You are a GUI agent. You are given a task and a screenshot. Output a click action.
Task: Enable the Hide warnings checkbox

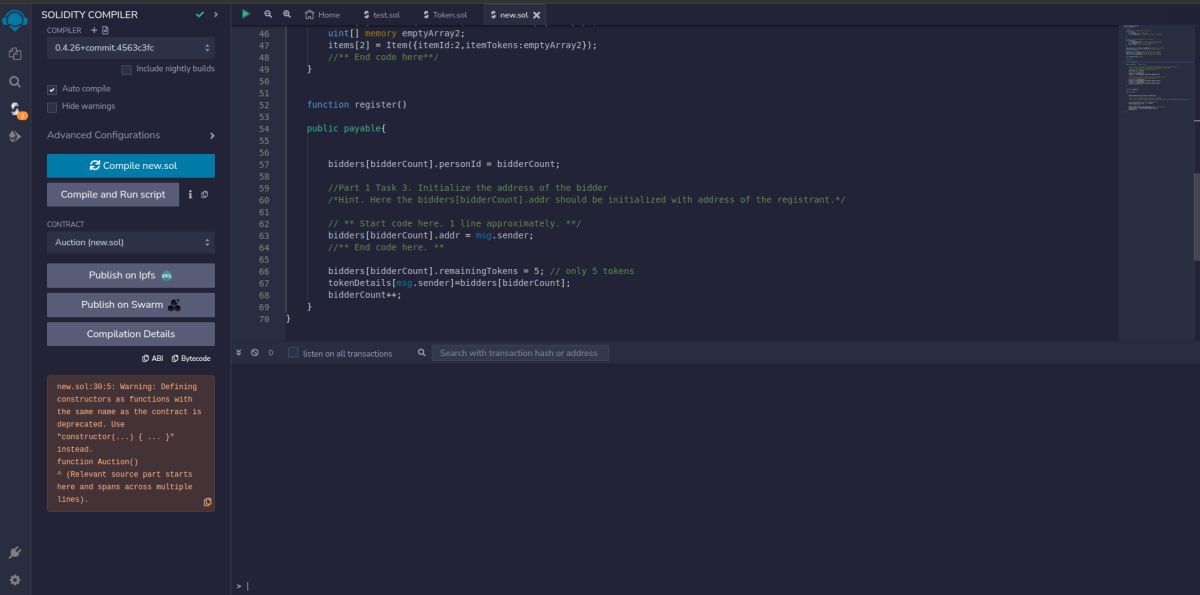(x=52, y=106)
